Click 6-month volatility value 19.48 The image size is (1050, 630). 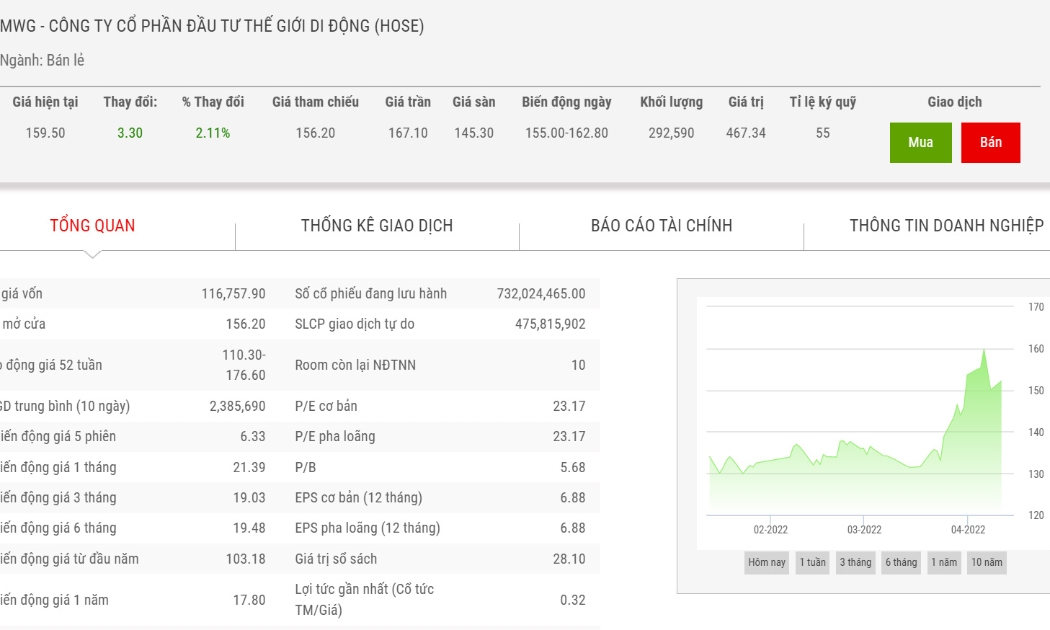(x=249, y=528)
